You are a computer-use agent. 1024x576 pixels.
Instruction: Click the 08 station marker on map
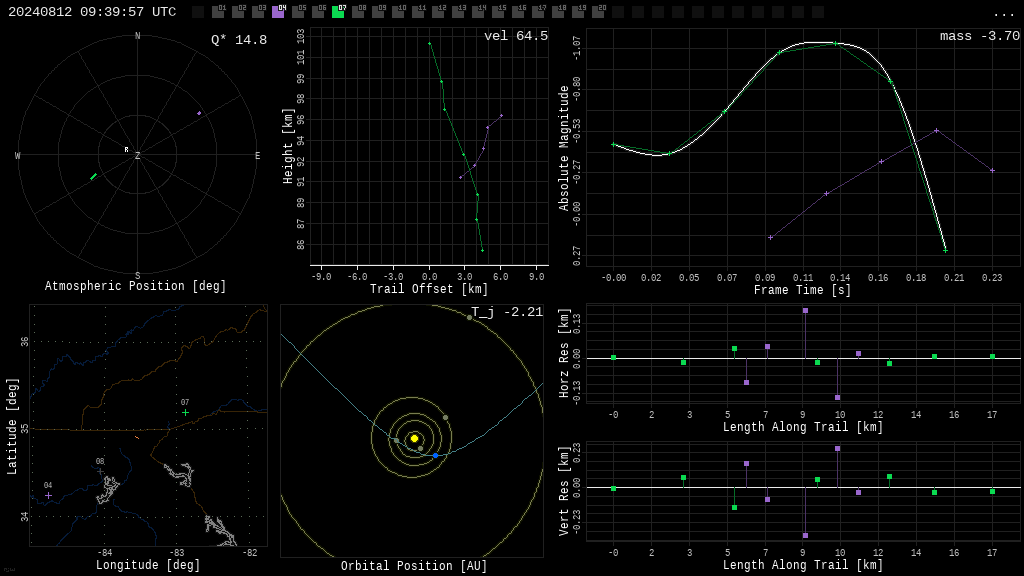100,471
